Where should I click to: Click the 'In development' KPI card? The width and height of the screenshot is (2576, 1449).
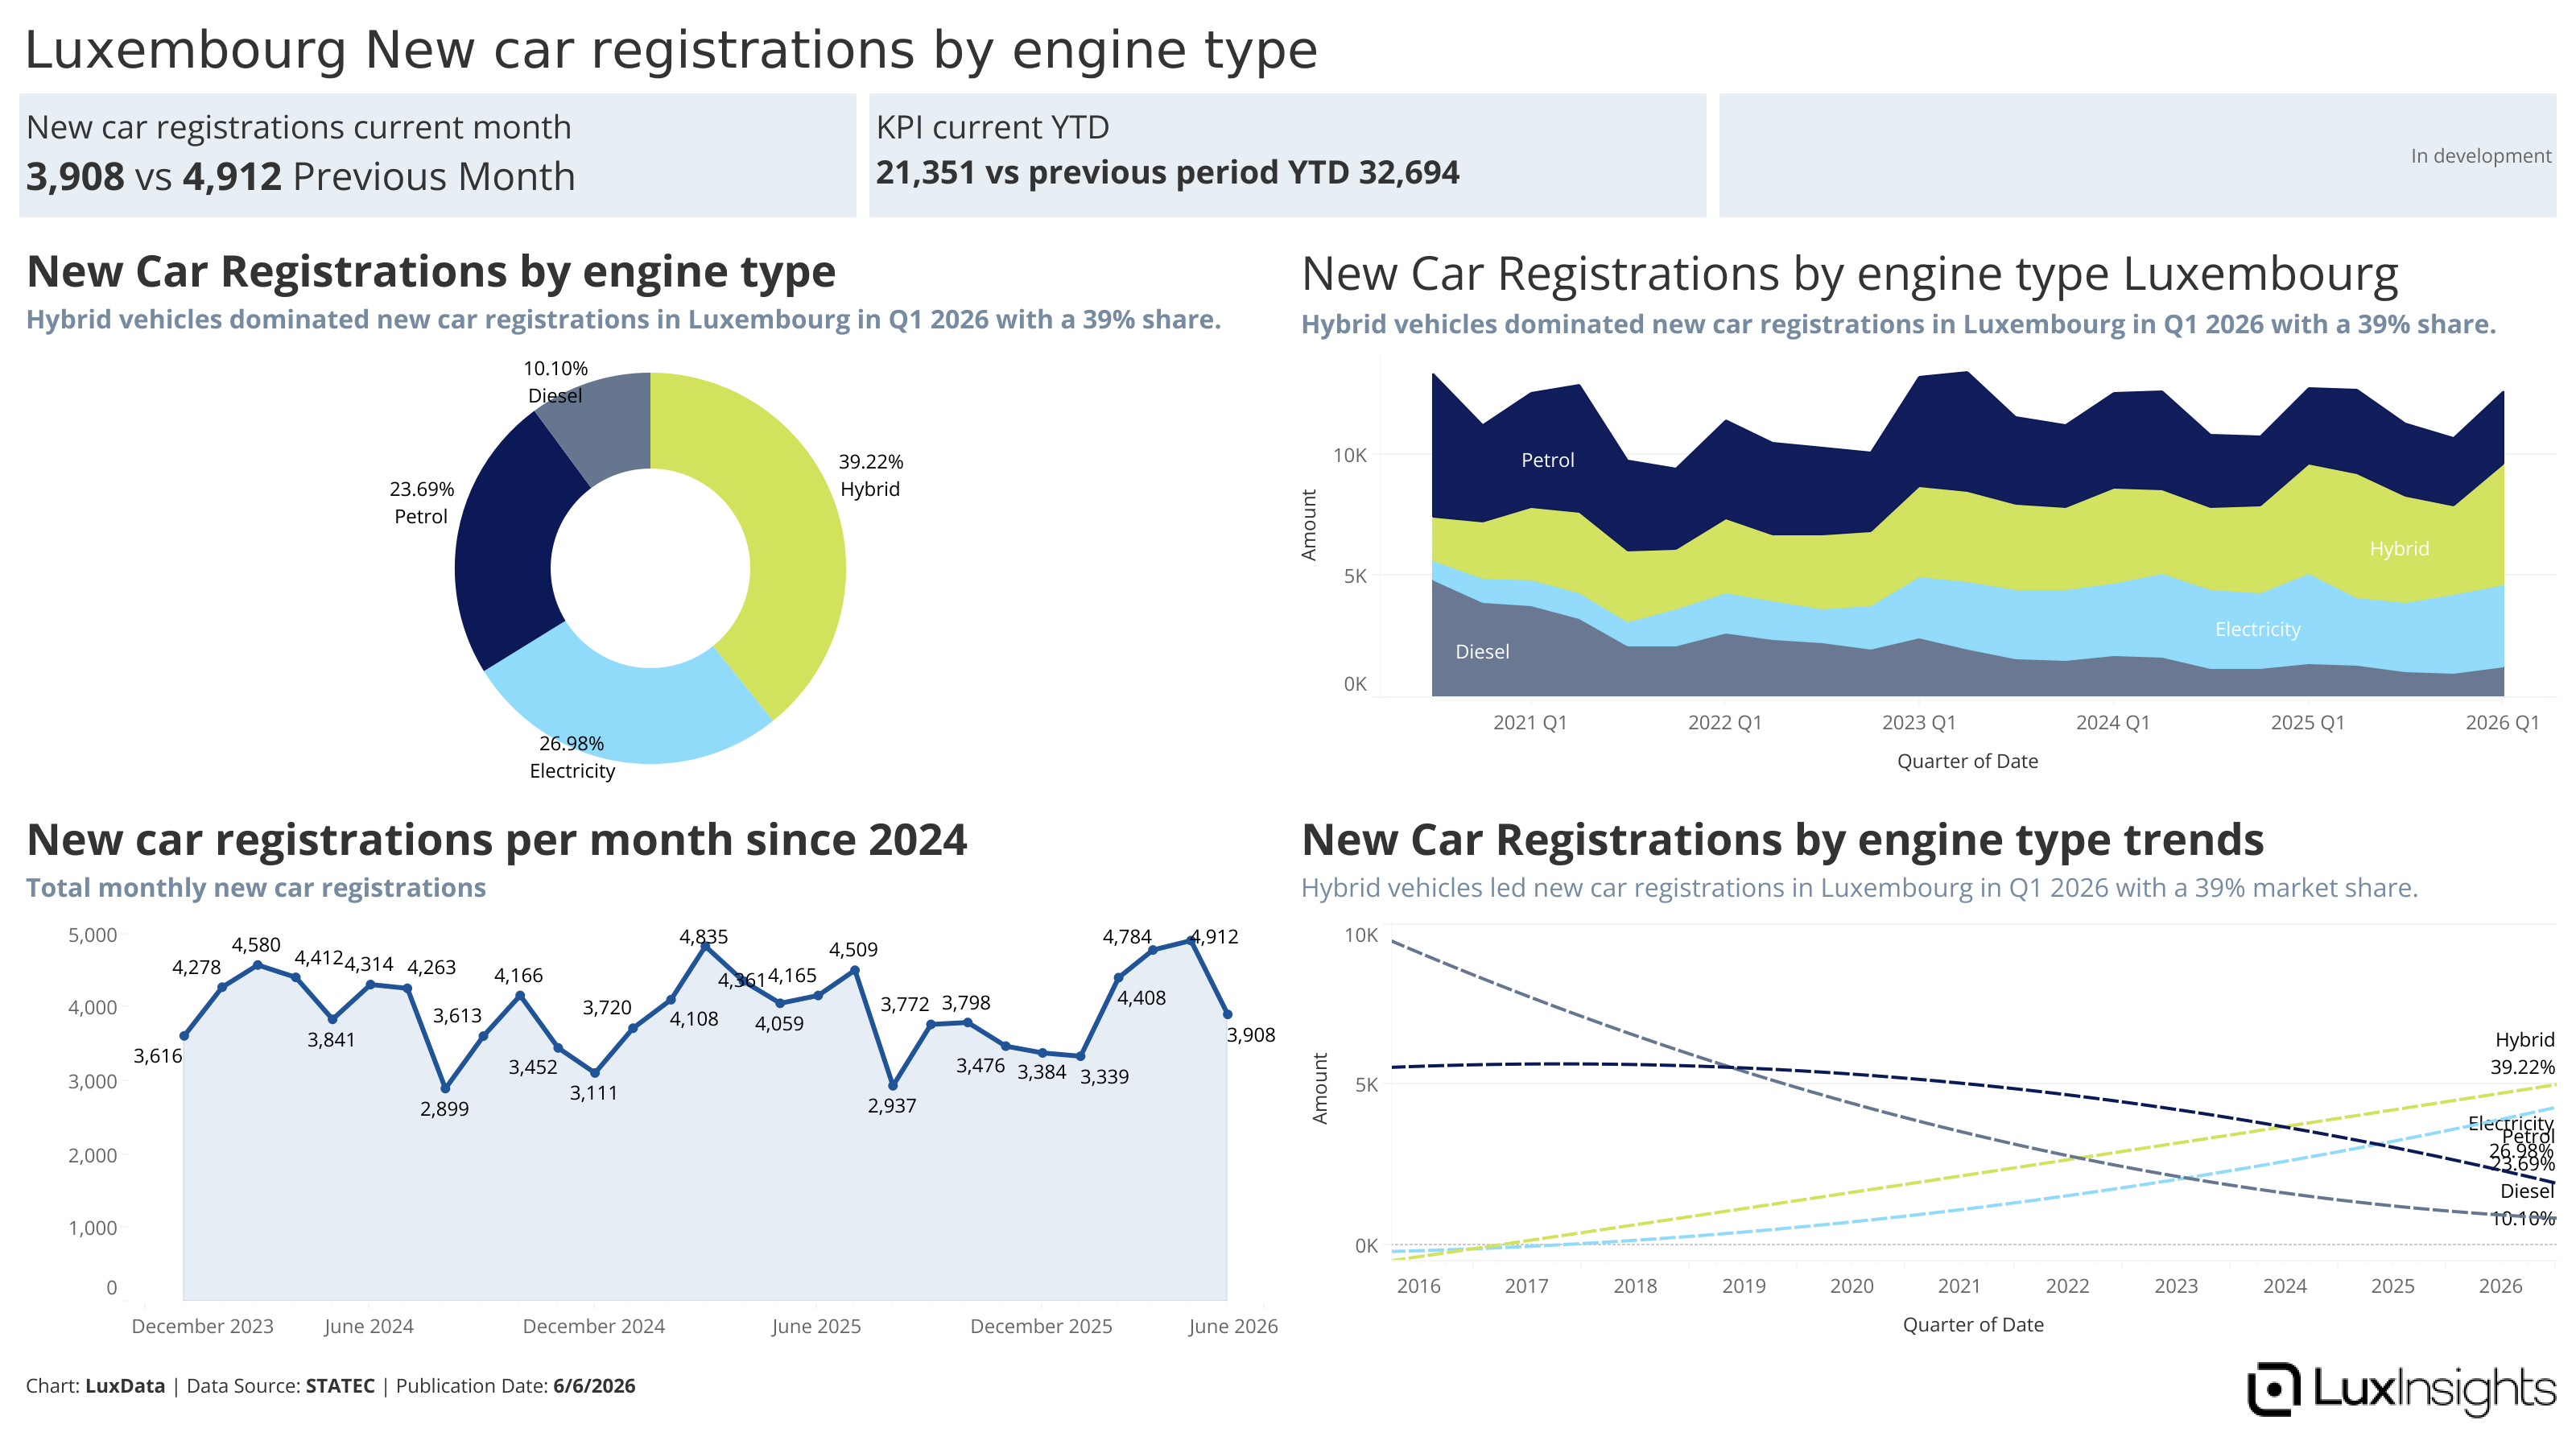coord(2137,155)
